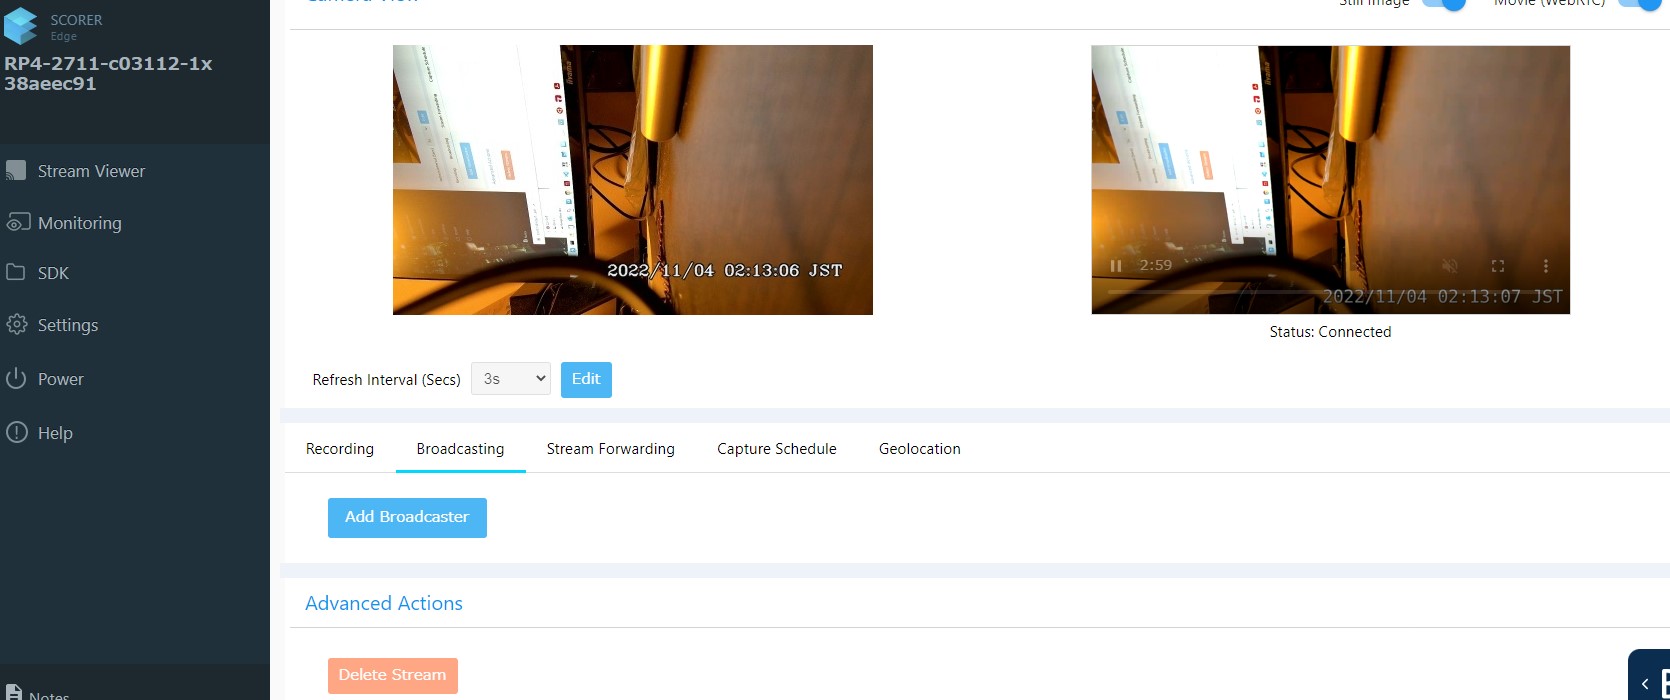
Task: Click the Delete Stream button
Action: click(x=392, y=676)
